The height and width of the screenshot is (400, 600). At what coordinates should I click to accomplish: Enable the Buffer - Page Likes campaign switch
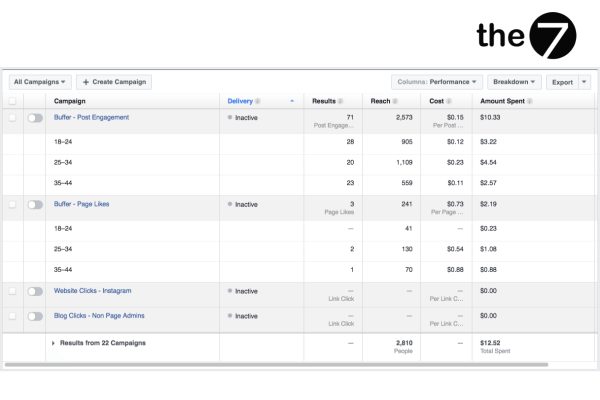point(35,204)
